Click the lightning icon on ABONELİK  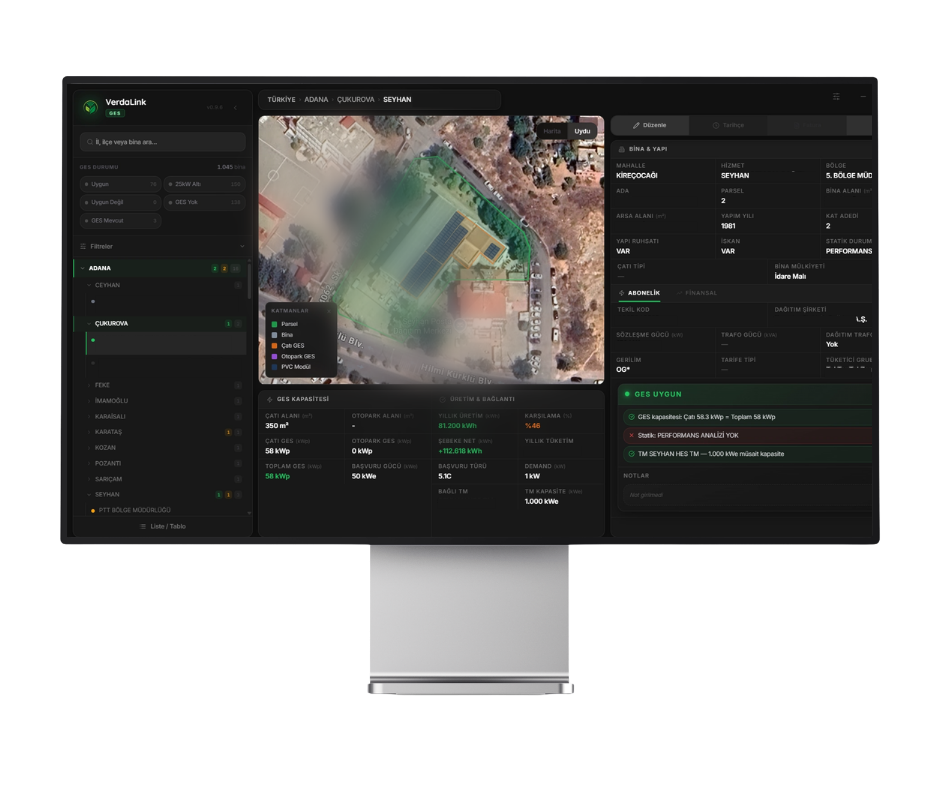[x=622, y=293]
